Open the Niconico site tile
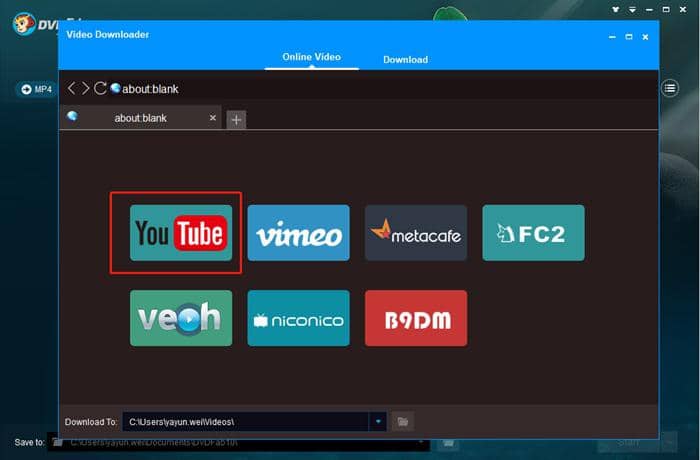This screenshot has width=700, height=460. pos(298,318)
